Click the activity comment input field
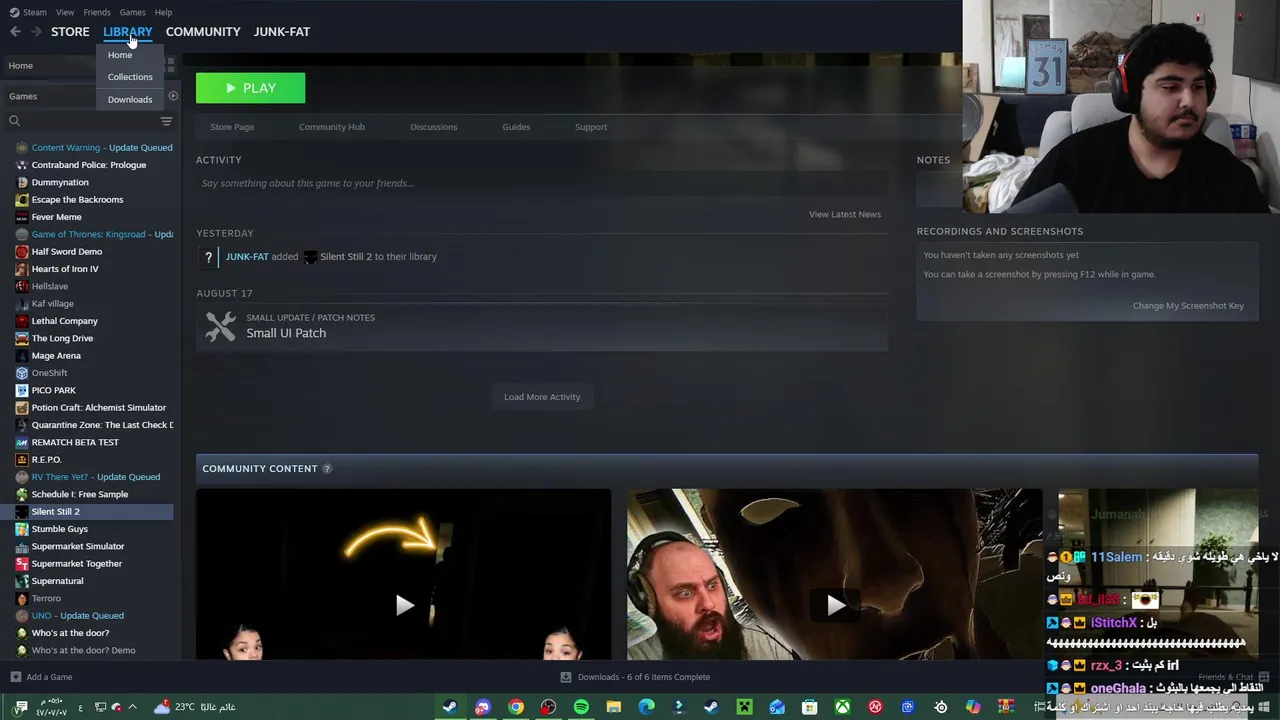The height and width of the screenshot is (720, 1280). (x=542, y=183)
